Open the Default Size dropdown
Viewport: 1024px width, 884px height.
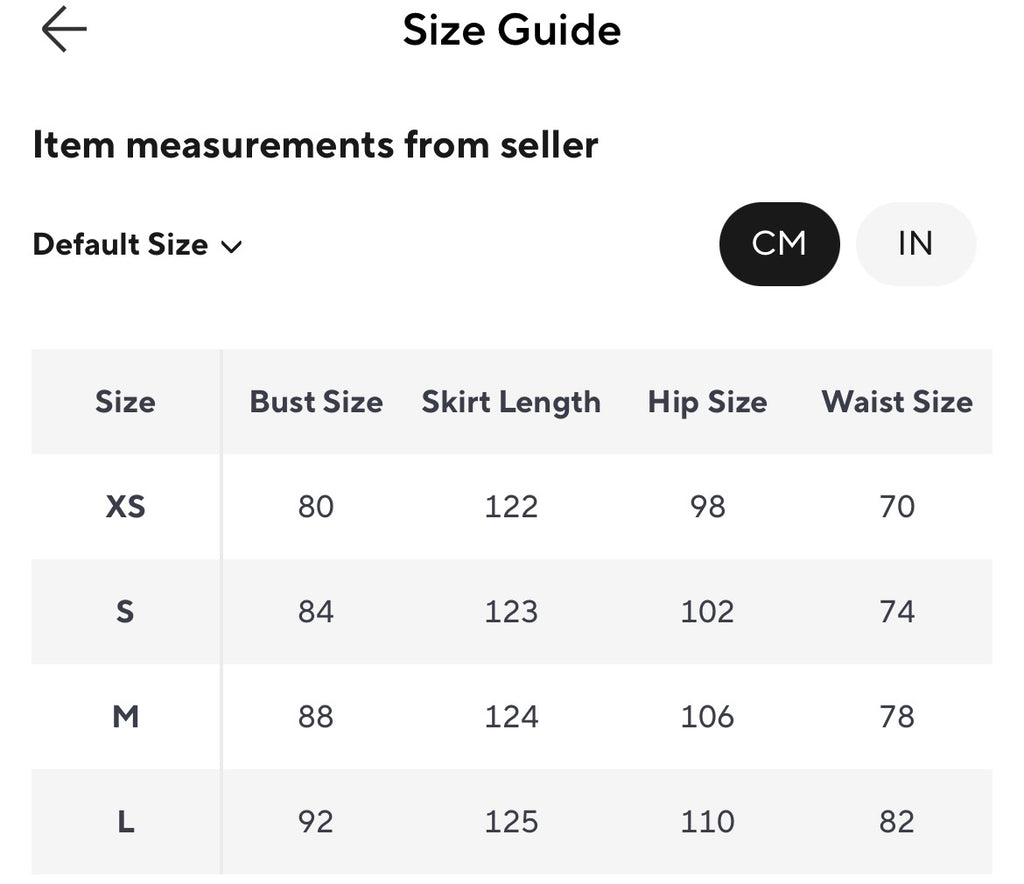pyautogui.click(x=137, y=245)
